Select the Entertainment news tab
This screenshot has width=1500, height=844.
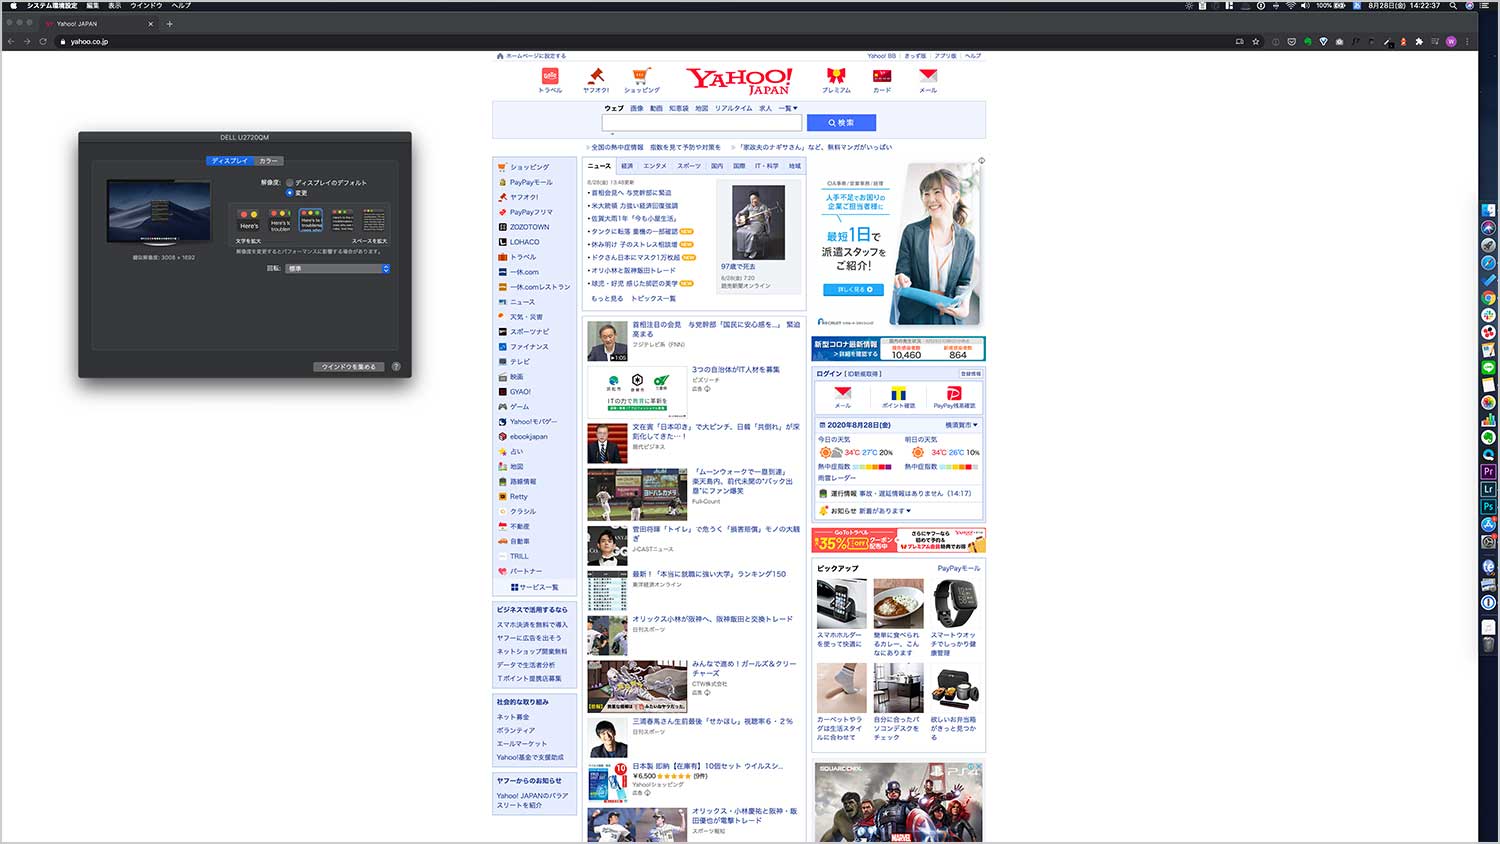655,166
